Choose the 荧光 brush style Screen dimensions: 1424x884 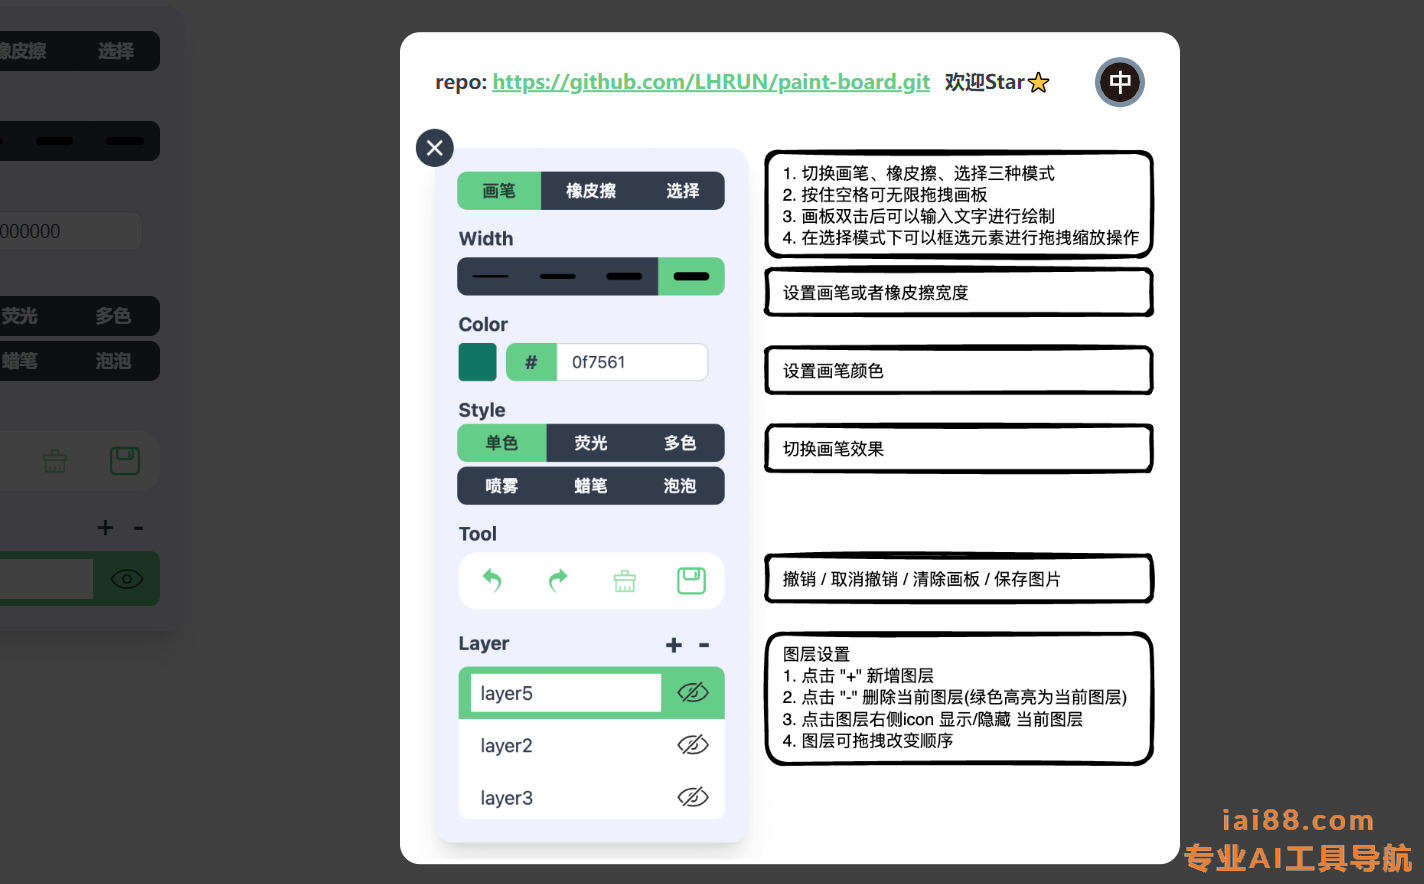click(x=591, y=443)
